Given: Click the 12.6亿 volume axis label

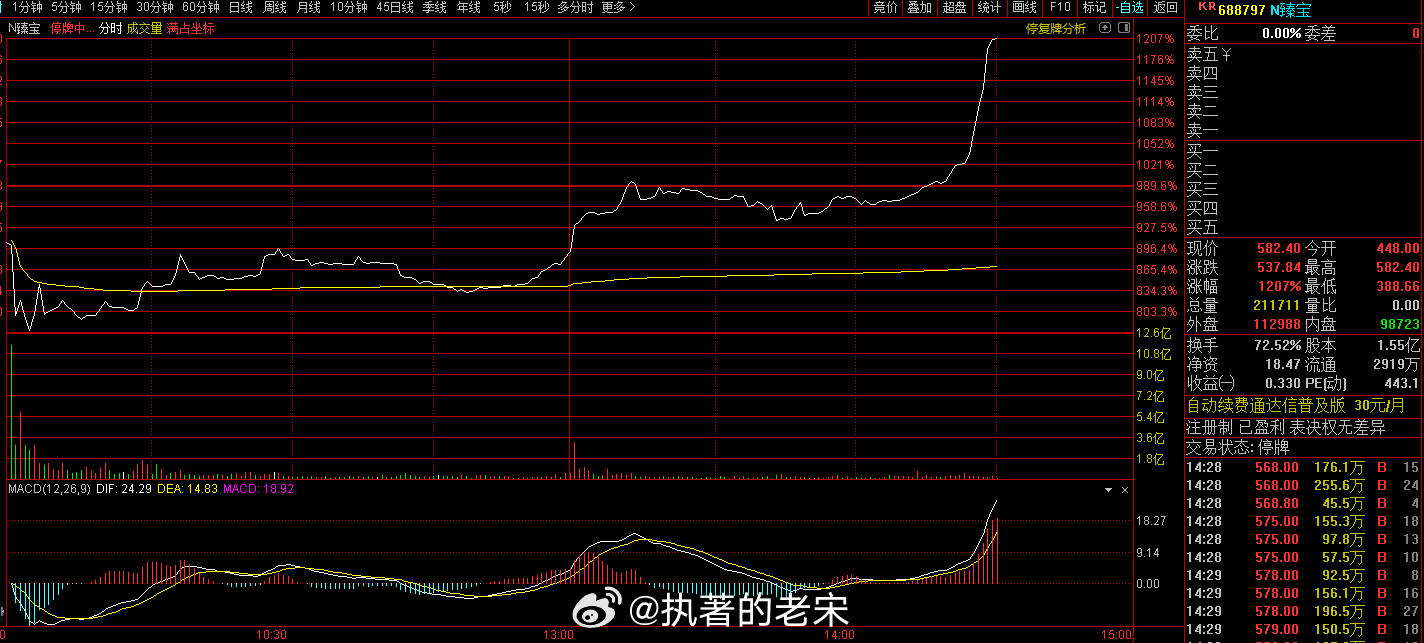Looking at the screenshot, I should point(1152,333).
